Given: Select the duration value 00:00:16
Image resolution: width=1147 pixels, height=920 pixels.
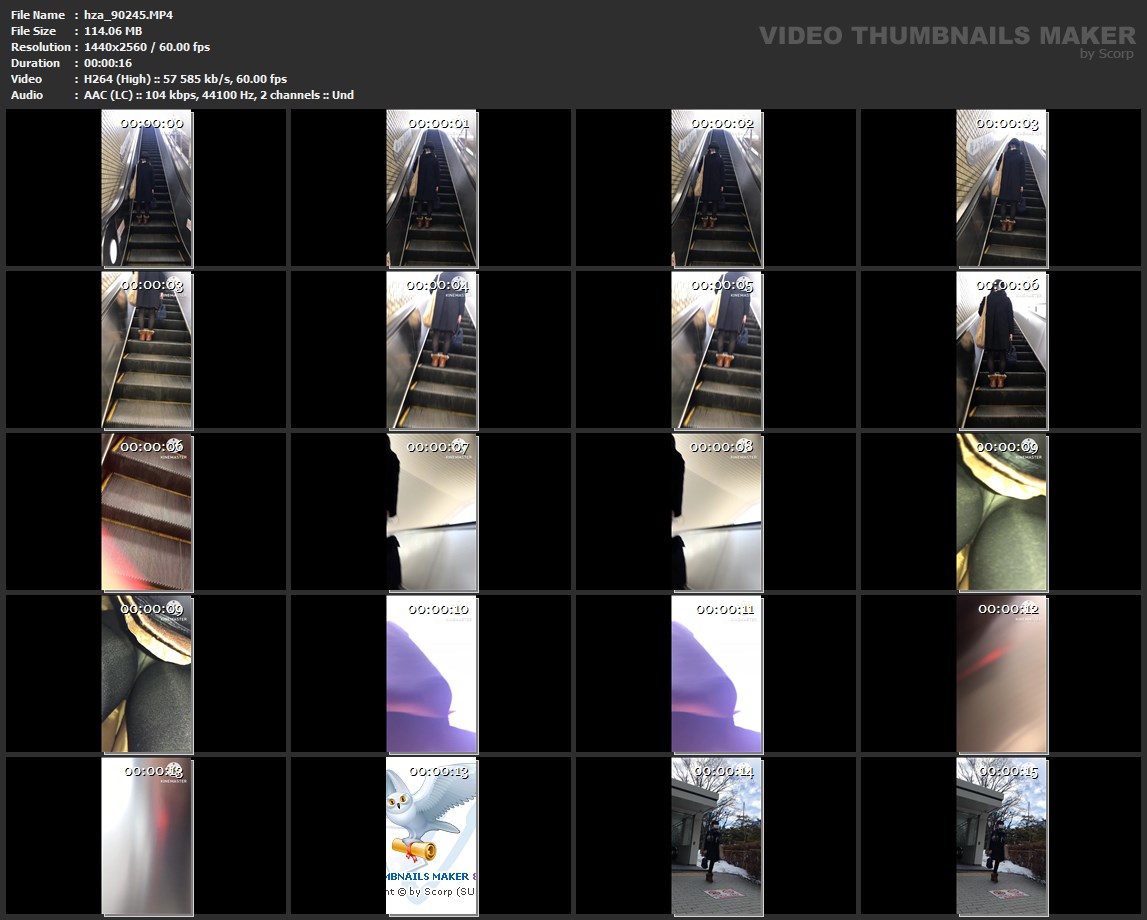Looking at the screenshot, I should [x=108, y=63].
